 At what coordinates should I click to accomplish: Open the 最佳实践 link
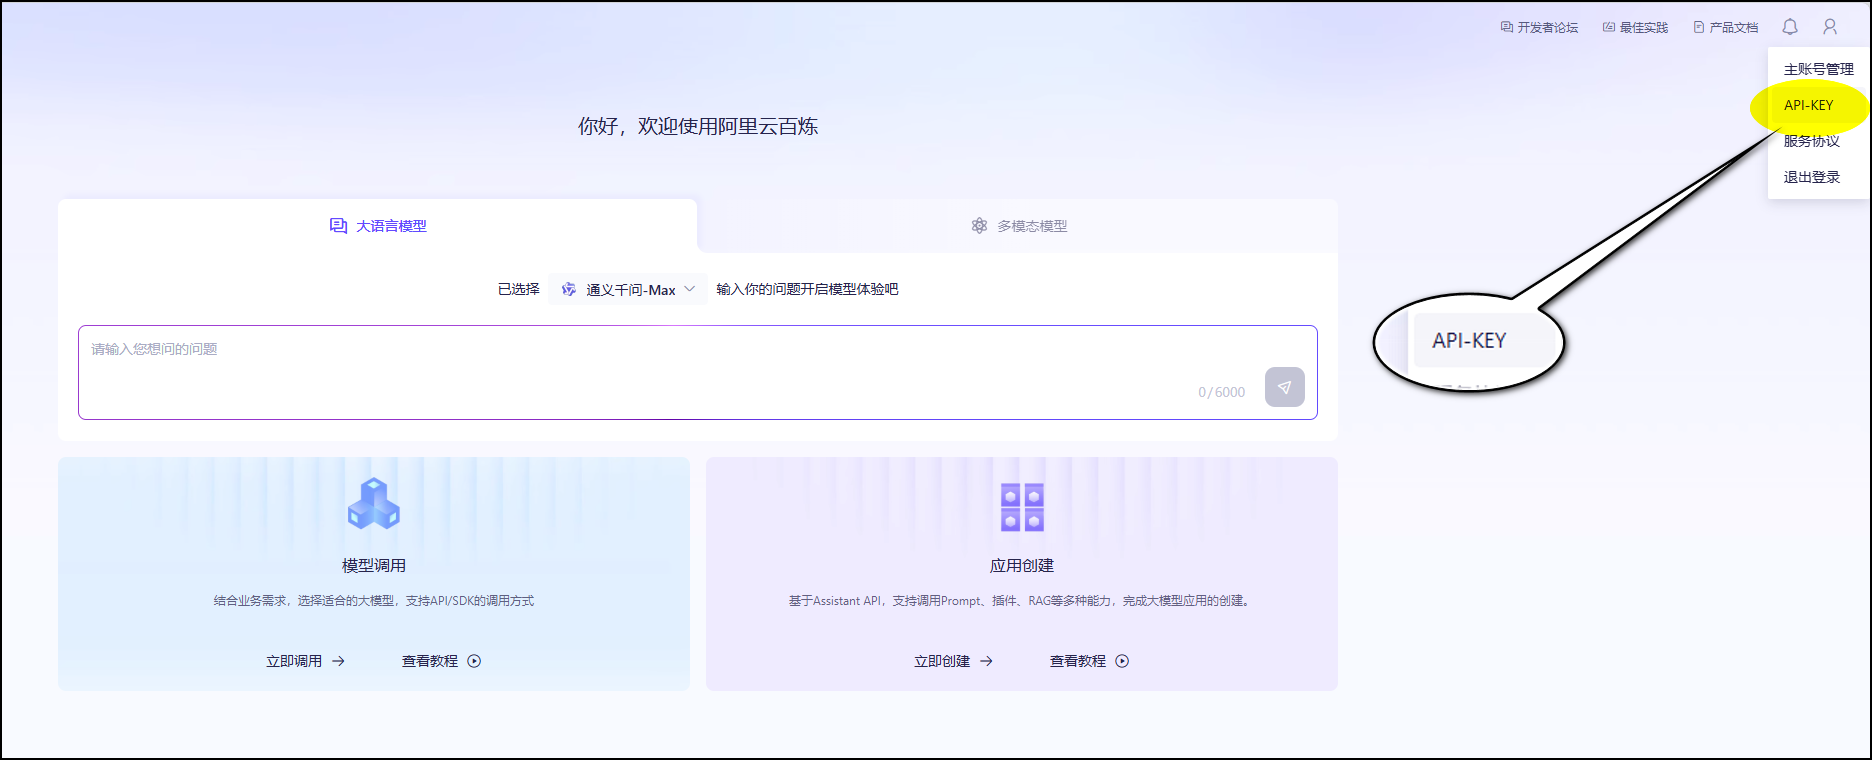[x=1635, y=27]
